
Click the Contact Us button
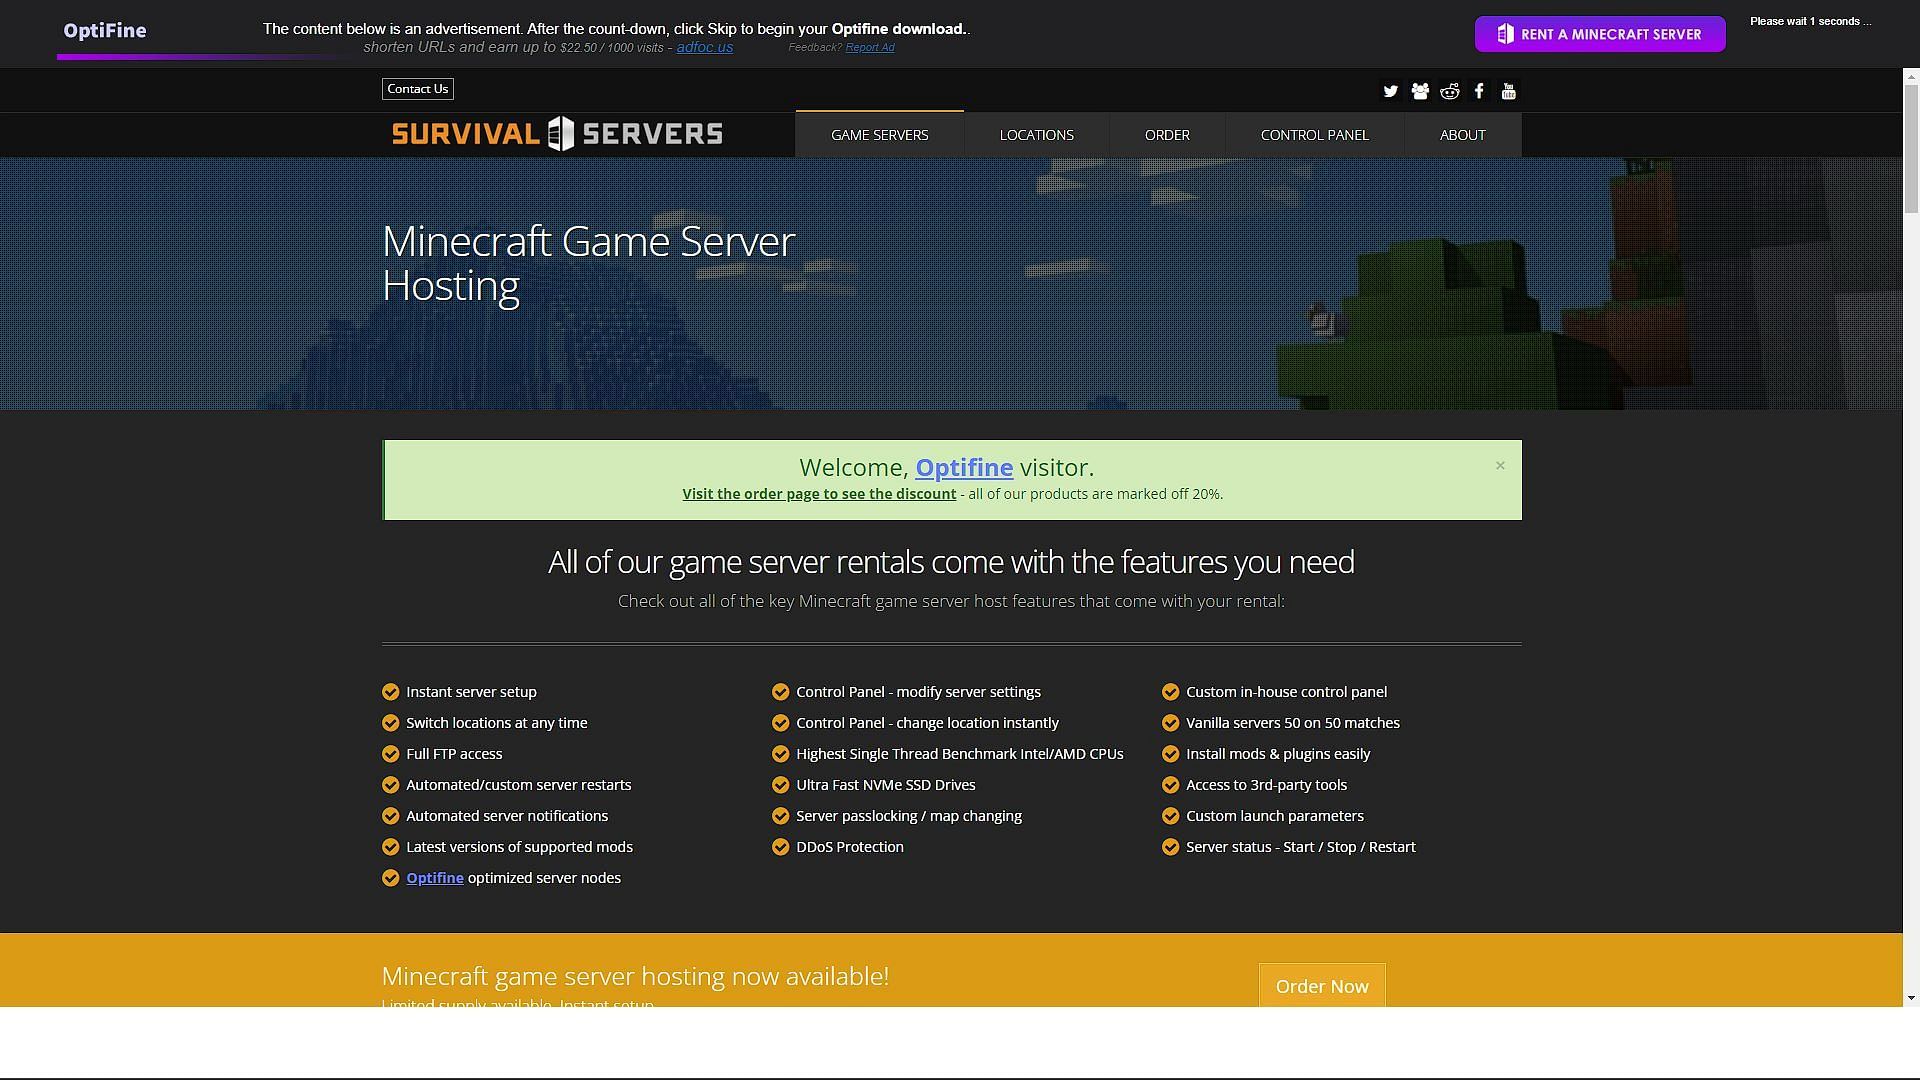417,88
